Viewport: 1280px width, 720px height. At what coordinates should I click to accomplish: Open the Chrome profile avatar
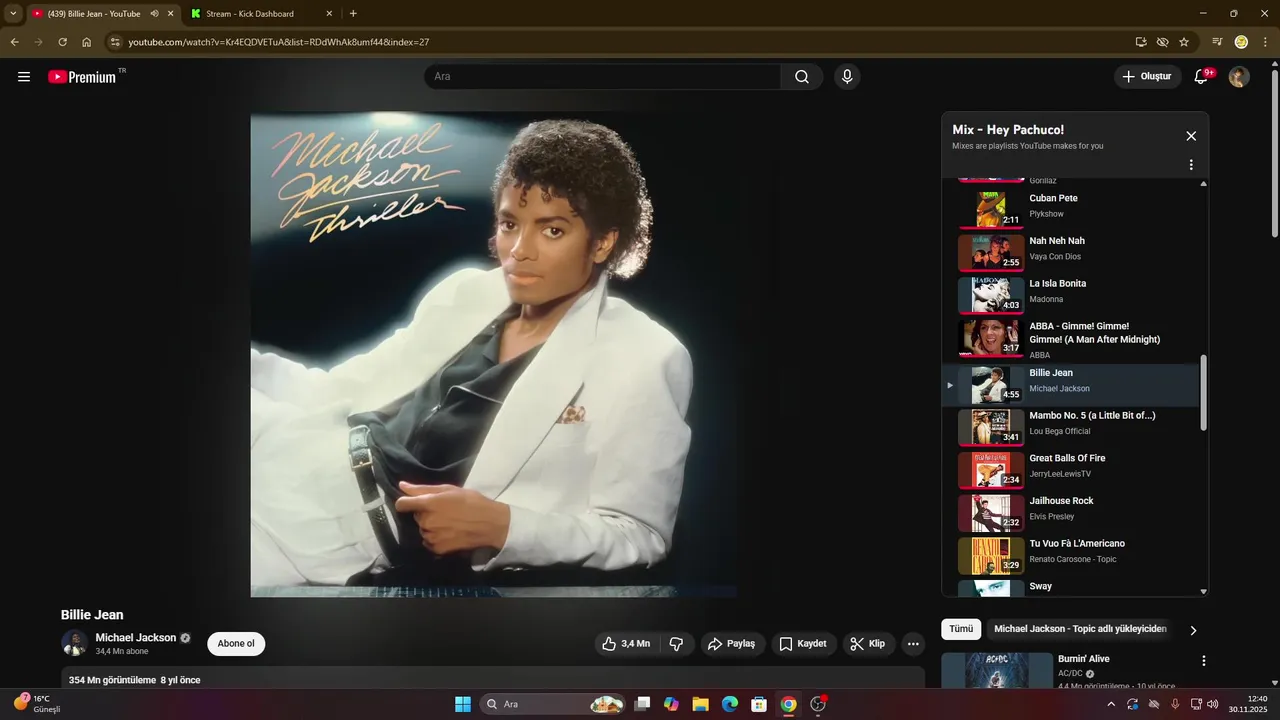[x=1241, y=42]
